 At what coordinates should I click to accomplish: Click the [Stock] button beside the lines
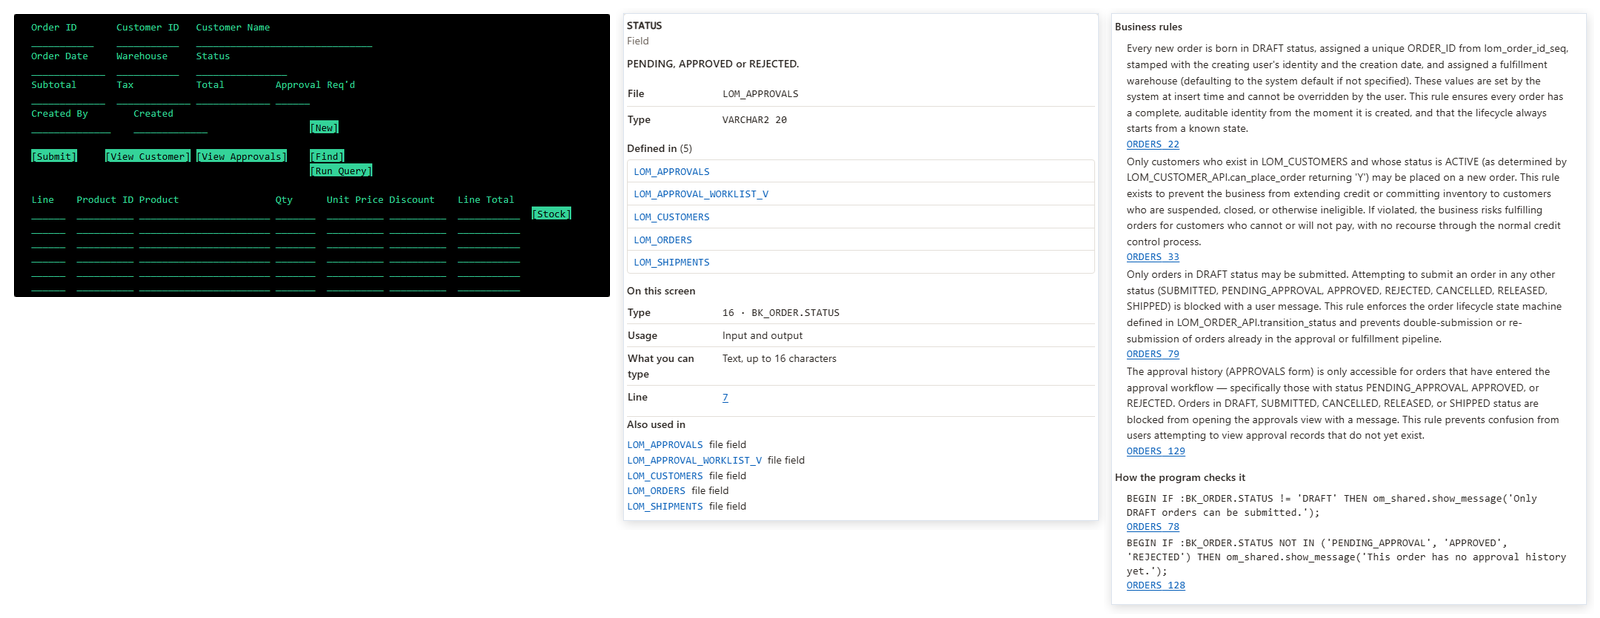coord(551,214)
